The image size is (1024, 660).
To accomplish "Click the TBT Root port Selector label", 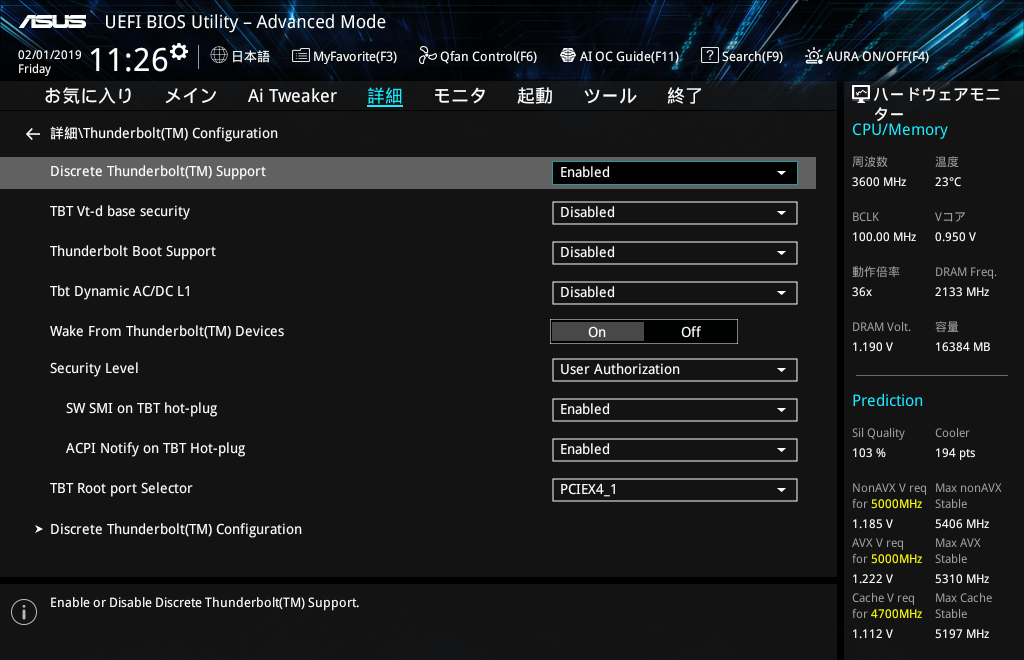I will pyautogui.click(x=121, y=488).
